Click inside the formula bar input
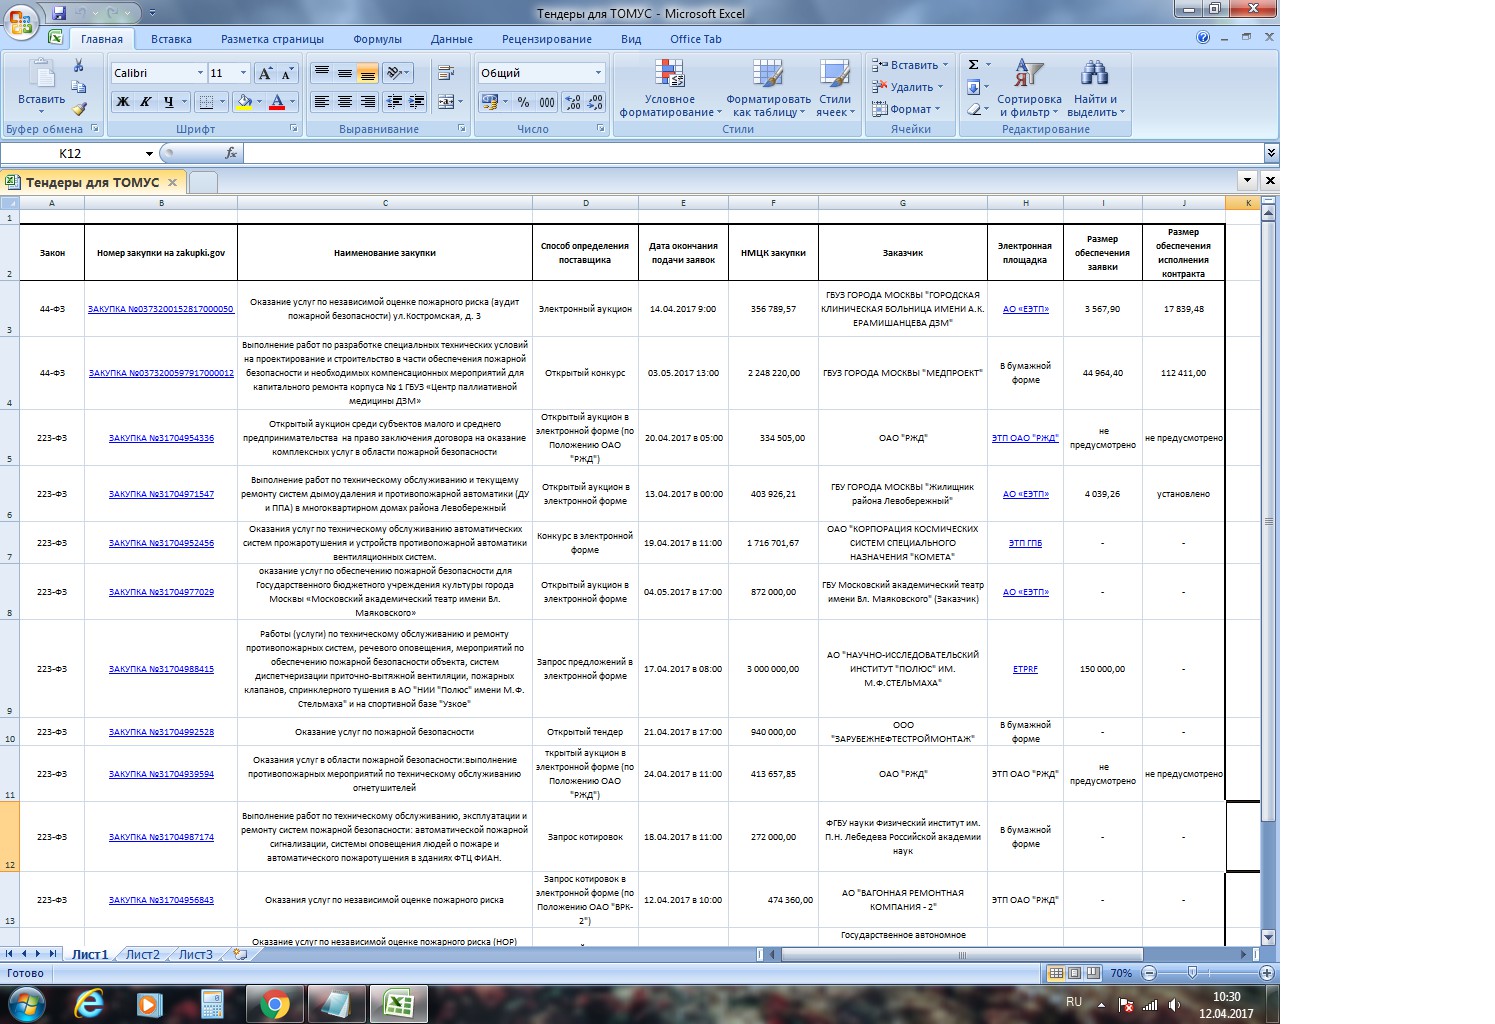 coord(753,153)
